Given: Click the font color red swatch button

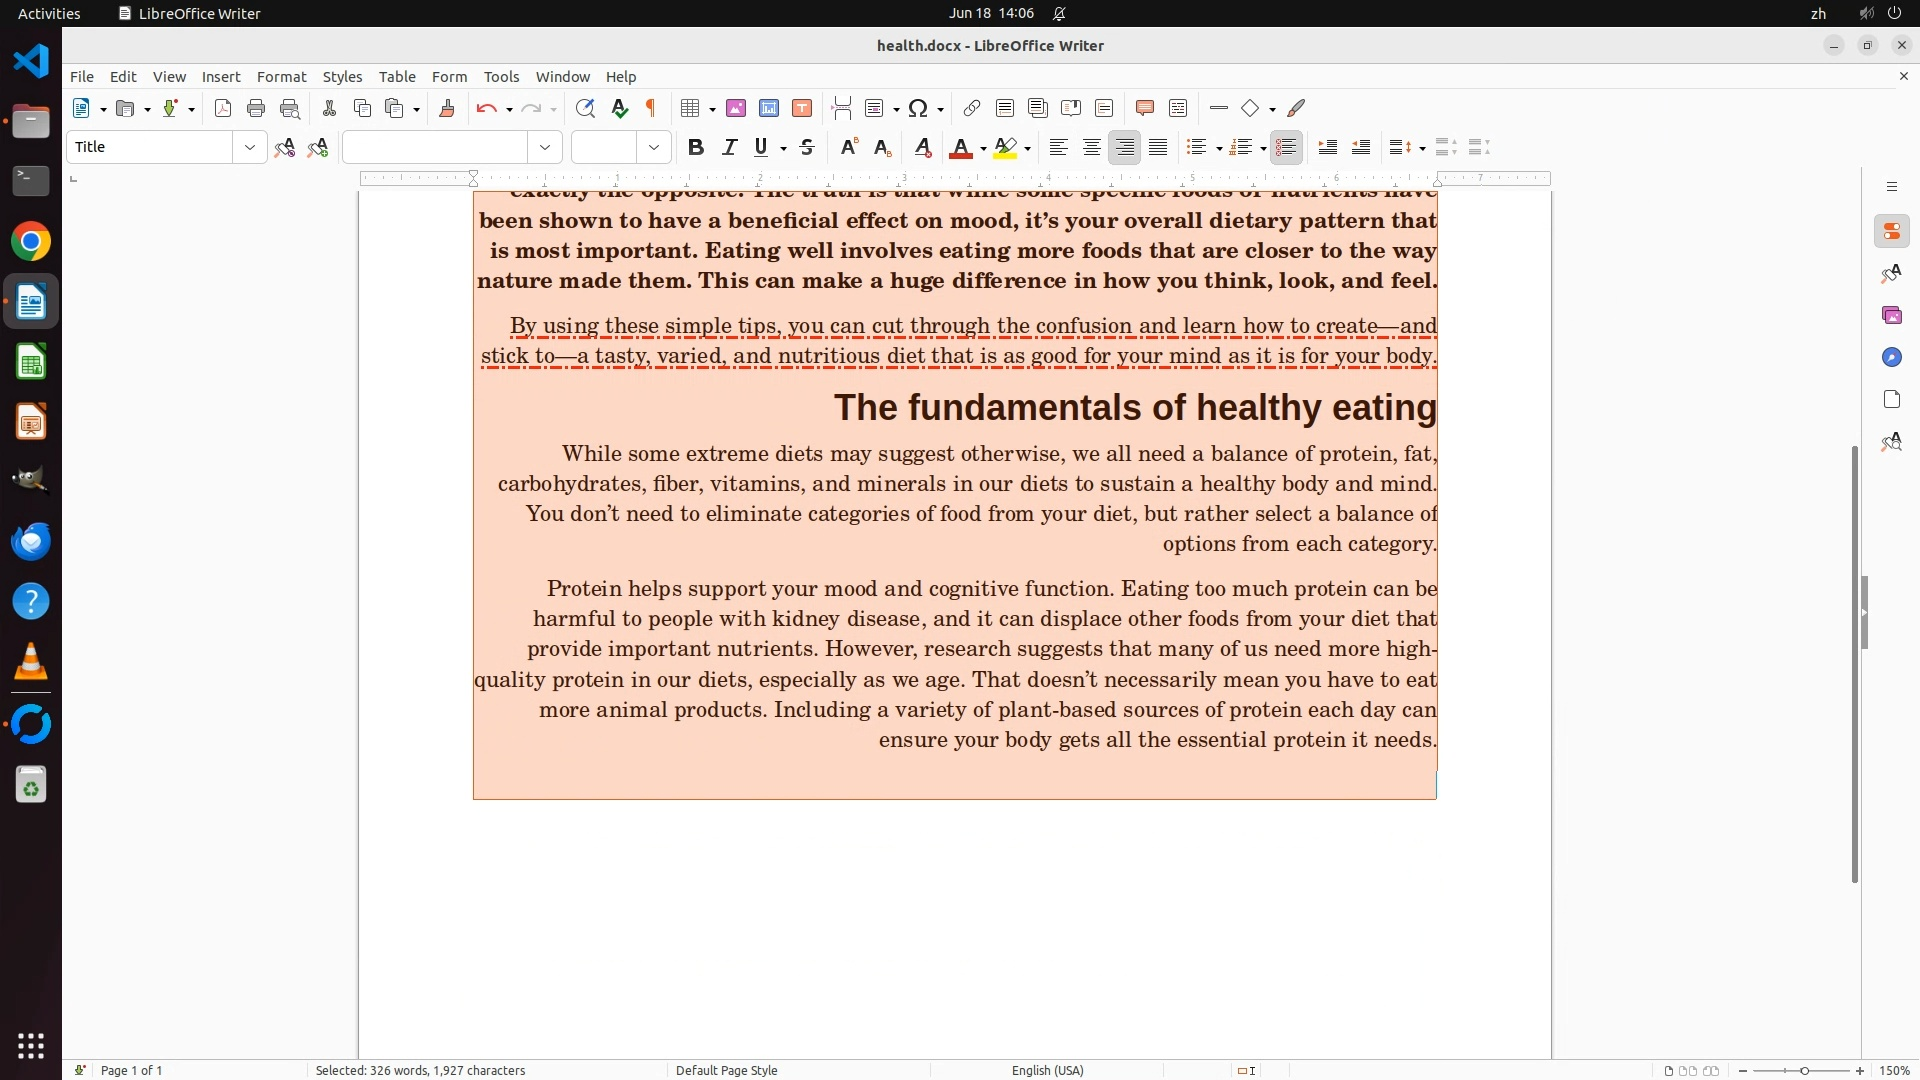Looking at the screenshot, I should pos(960,148).
